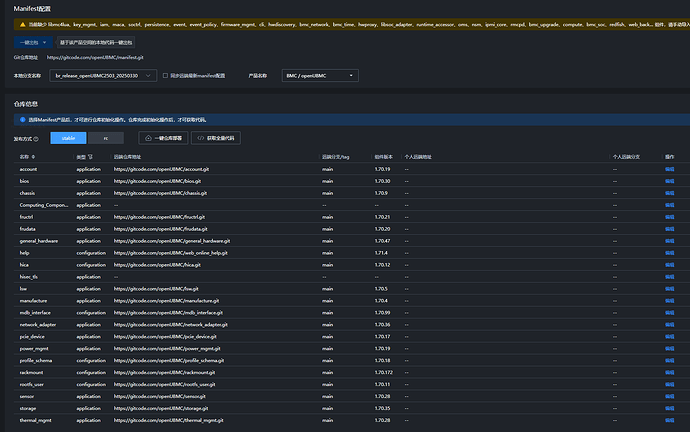Viewport: 690px width, 432px height.
Task: Click 编辑 link for the bios row
Action: point(670,181)
